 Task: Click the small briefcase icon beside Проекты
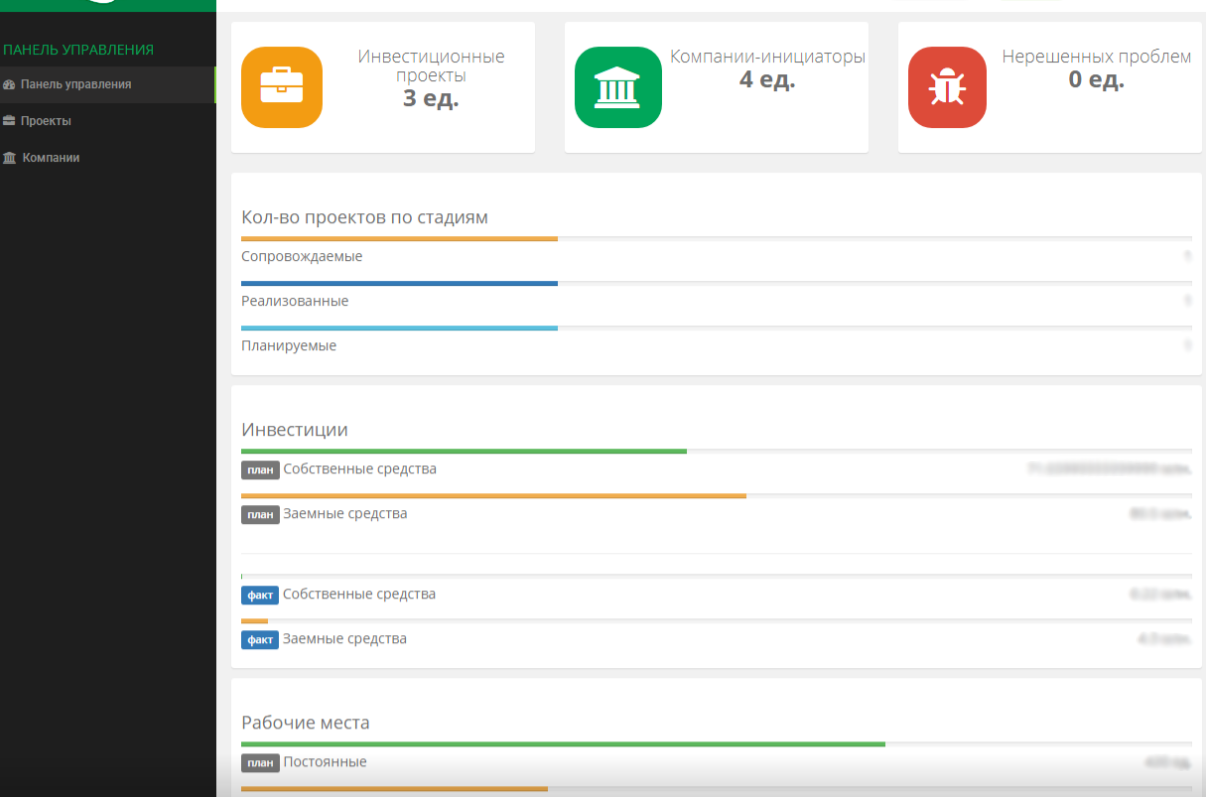(9, 121)
